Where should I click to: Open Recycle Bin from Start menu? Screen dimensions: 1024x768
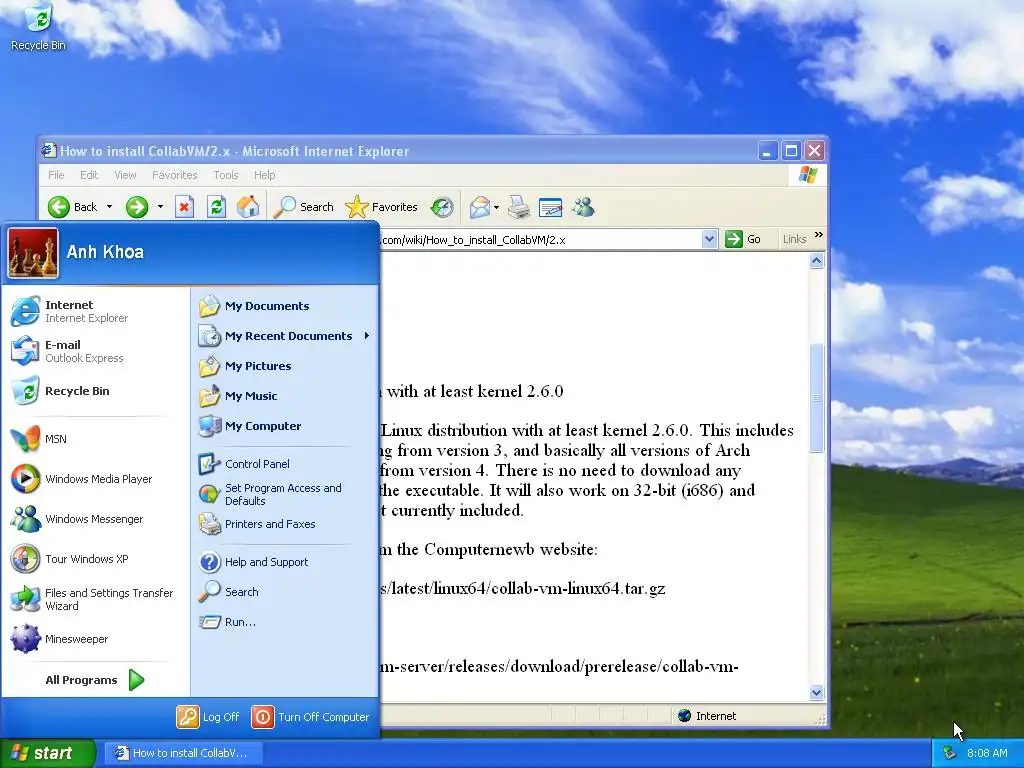[95, 391]
